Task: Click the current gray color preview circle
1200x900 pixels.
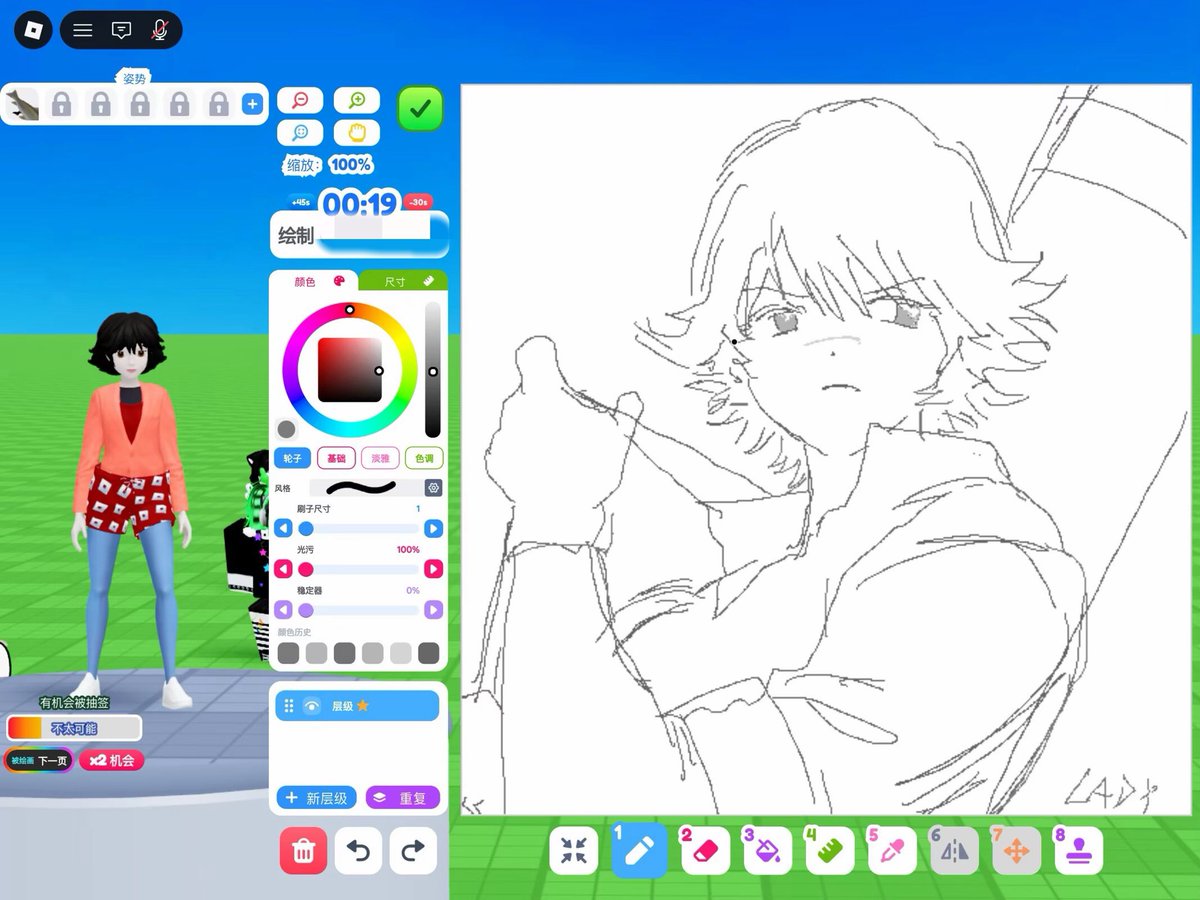Action: pyautogui.click(x=287, y=429)
